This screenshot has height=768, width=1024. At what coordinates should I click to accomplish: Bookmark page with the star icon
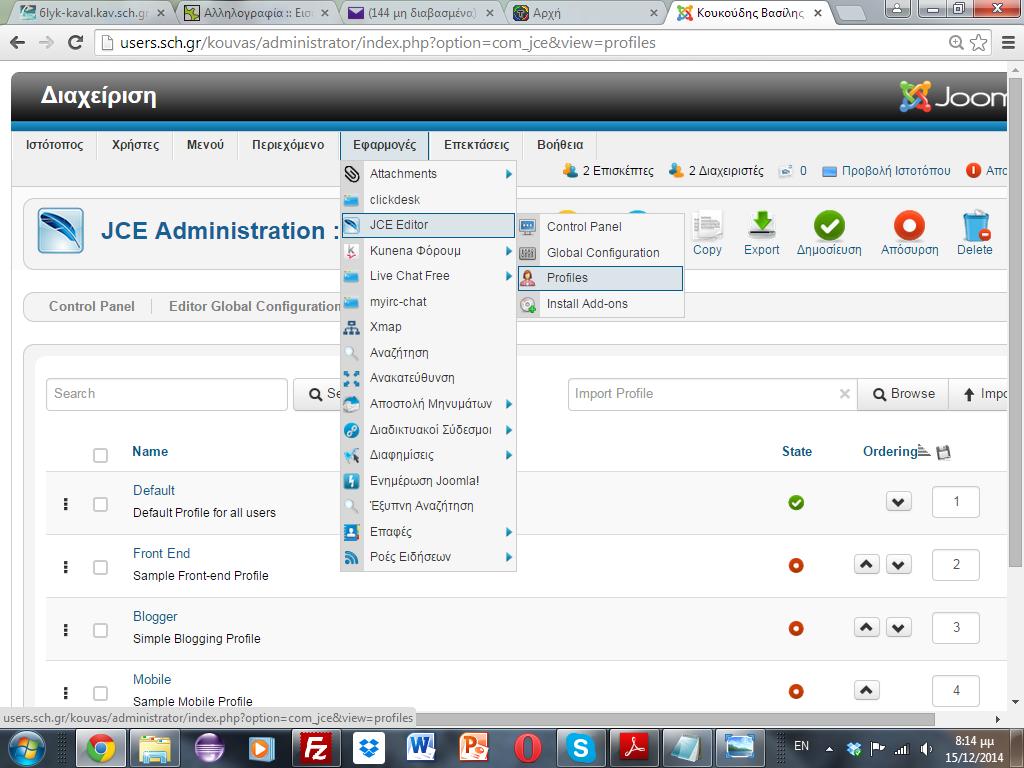click(978, 43)
